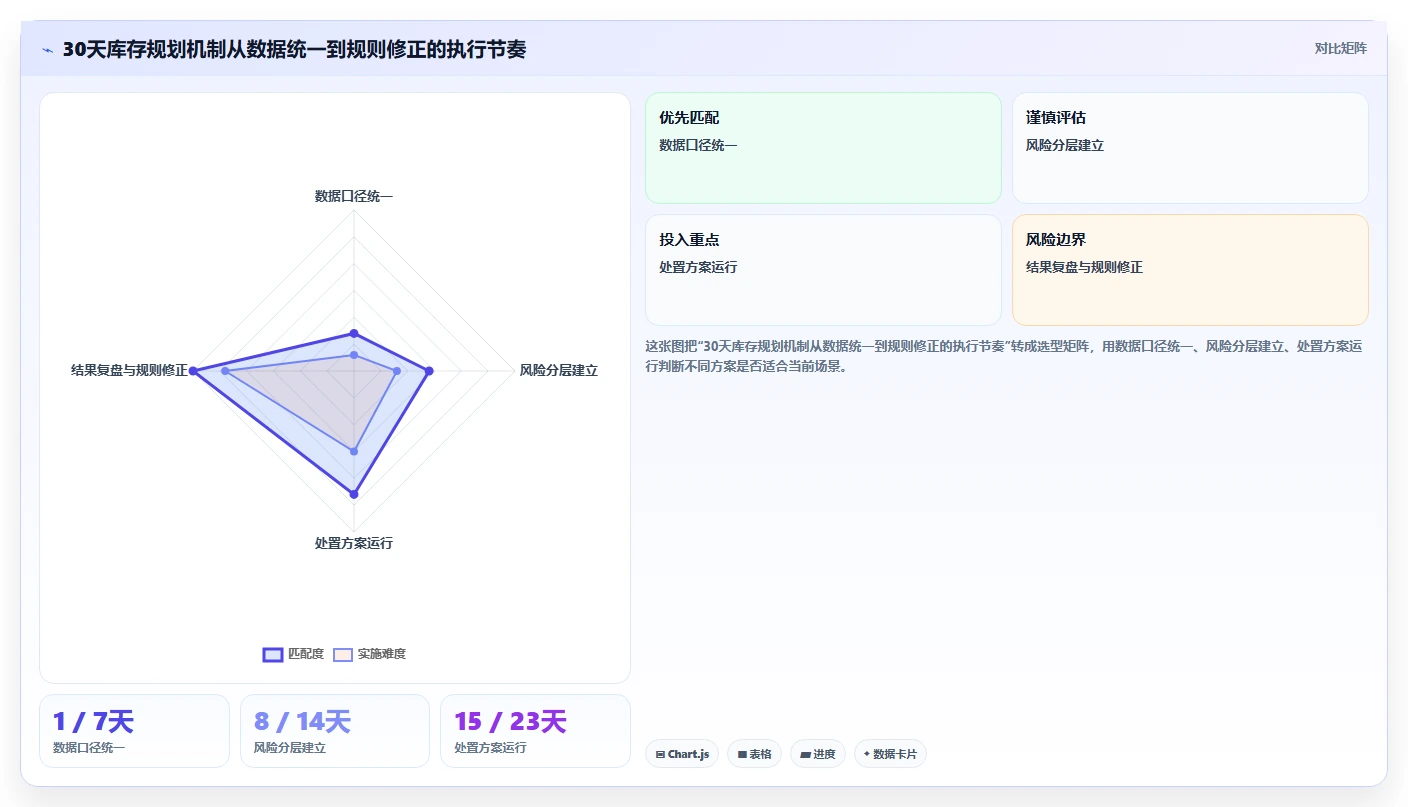Toggle the 实施难度 legend item
The height and width of the screenshot is (807, 1408).
pyautogui.click(x=369, y=654)
